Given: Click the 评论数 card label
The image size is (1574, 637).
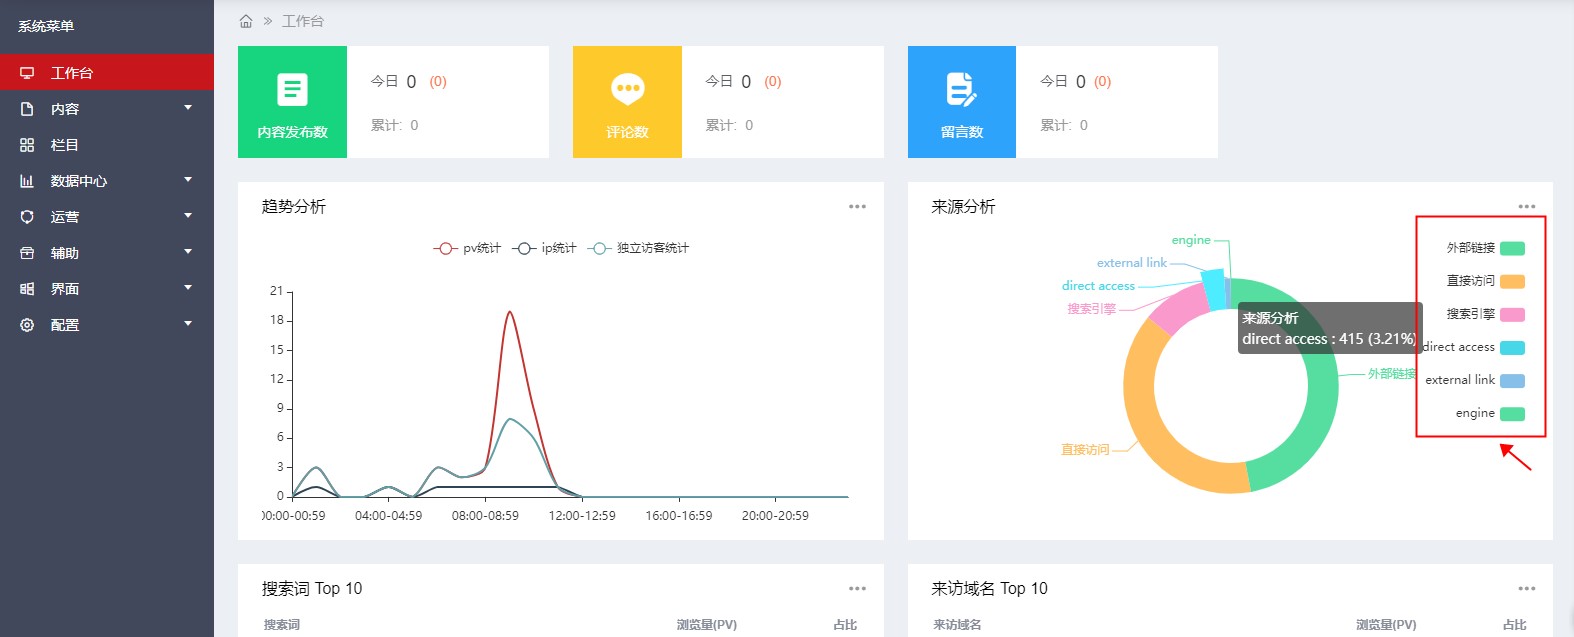Looking at the screenshot, I should pyautogui.click(x=627, y=132).
